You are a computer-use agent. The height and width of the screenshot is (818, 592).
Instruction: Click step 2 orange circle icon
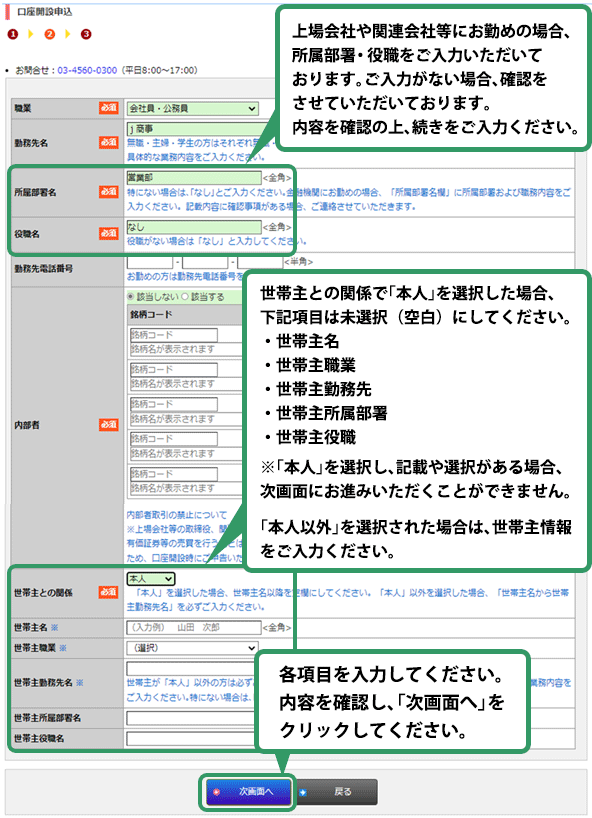(x=50, y=34)
